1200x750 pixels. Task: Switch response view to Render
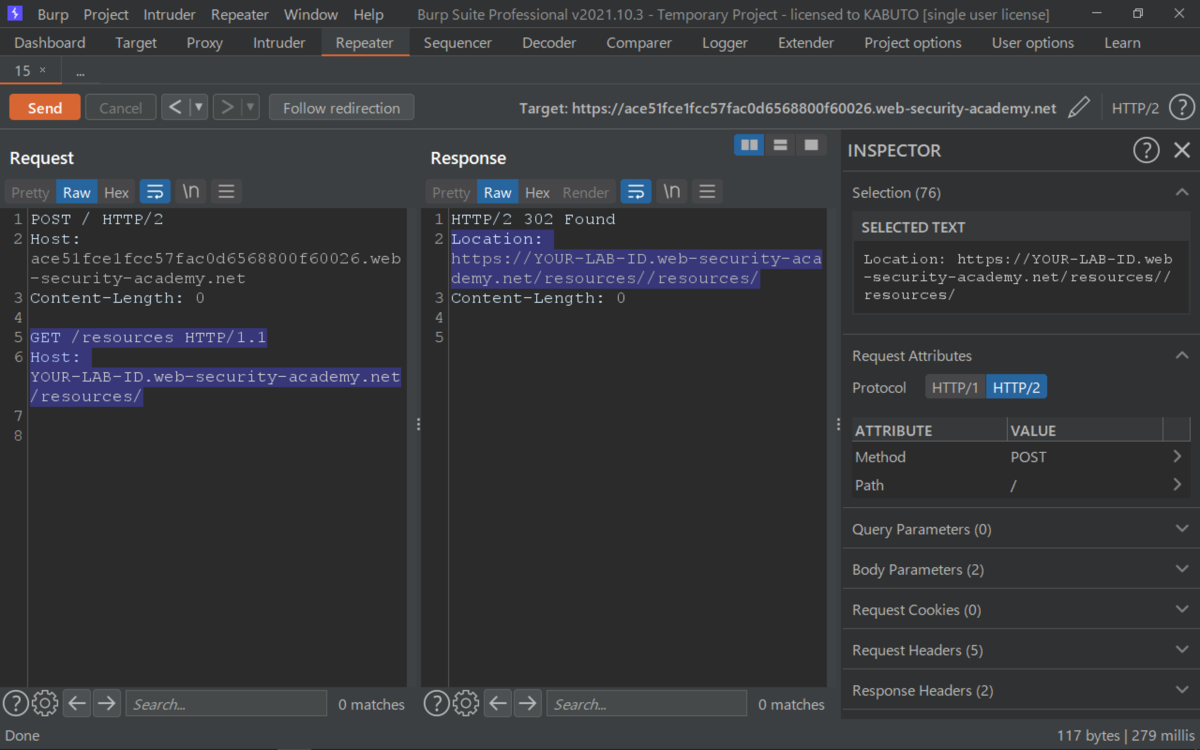tap(586, 193)
